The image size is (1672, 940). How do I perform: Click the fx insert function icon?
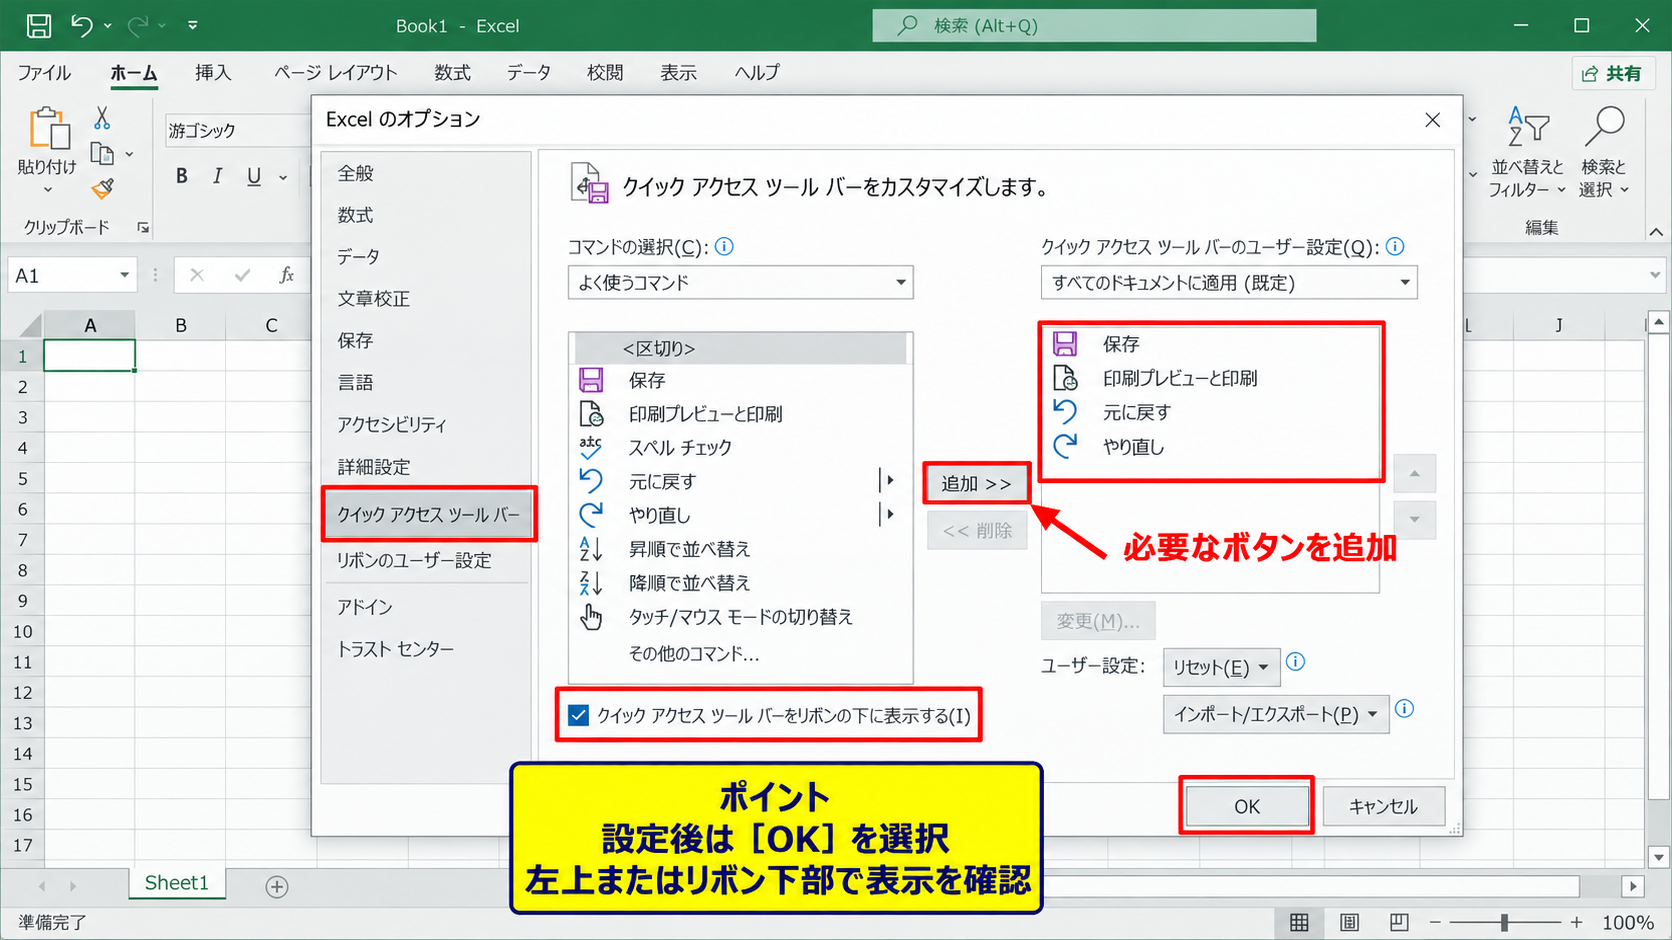click(x=287, y=275)
